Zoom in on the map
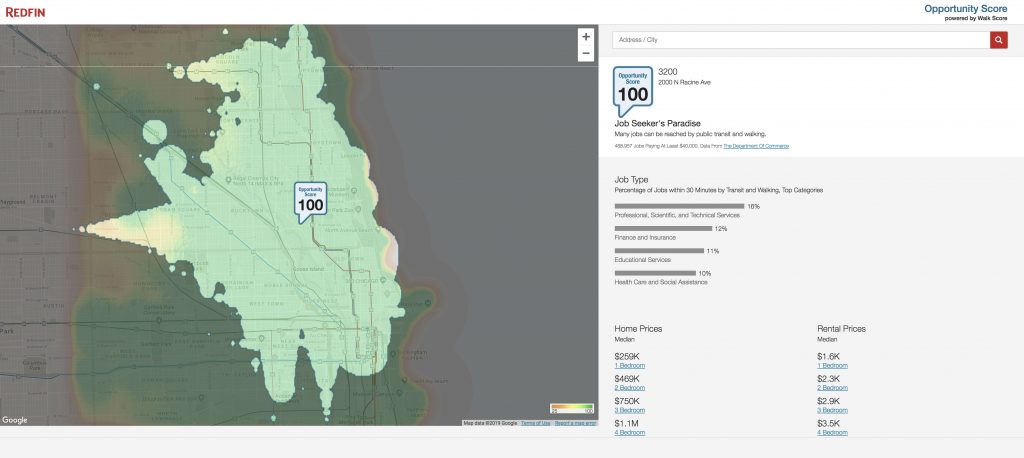Screen dimensions: 1024x458 [585, 37]
